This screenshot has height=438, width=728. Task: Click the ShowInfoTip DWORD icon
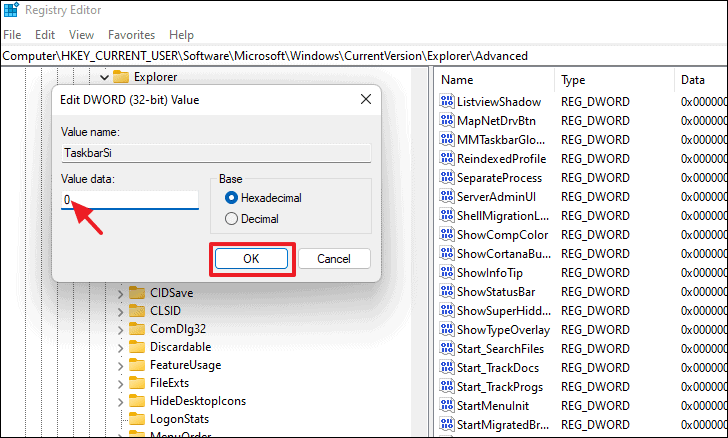447,273
